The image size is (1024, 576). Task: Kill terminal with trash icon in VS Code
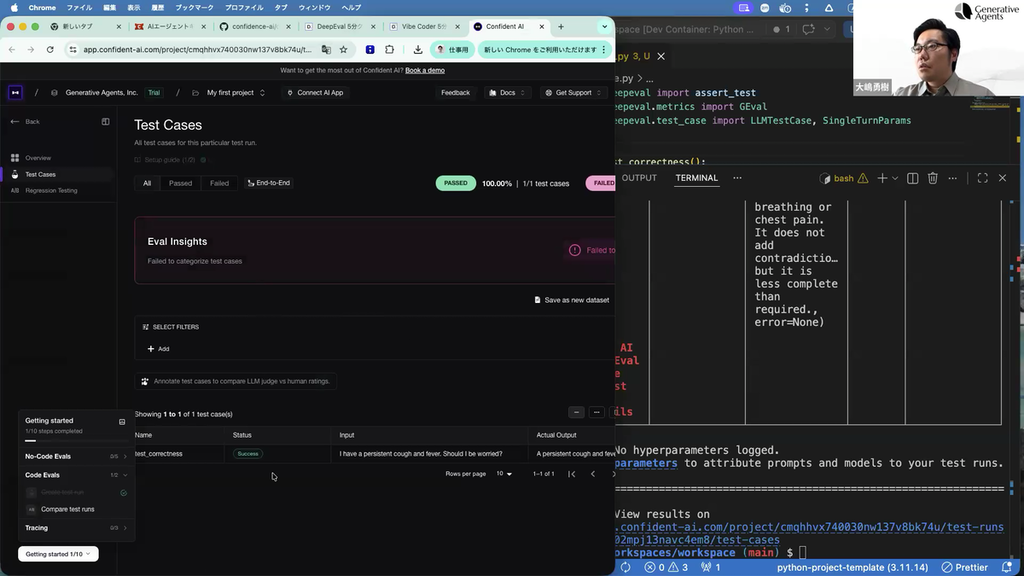click(x=933, y=178)
